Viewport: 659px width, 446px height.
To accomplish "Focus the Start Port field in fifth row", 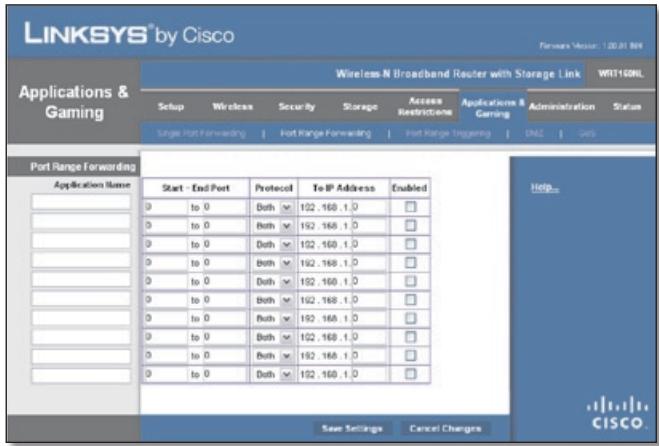I will click(166, 282).
